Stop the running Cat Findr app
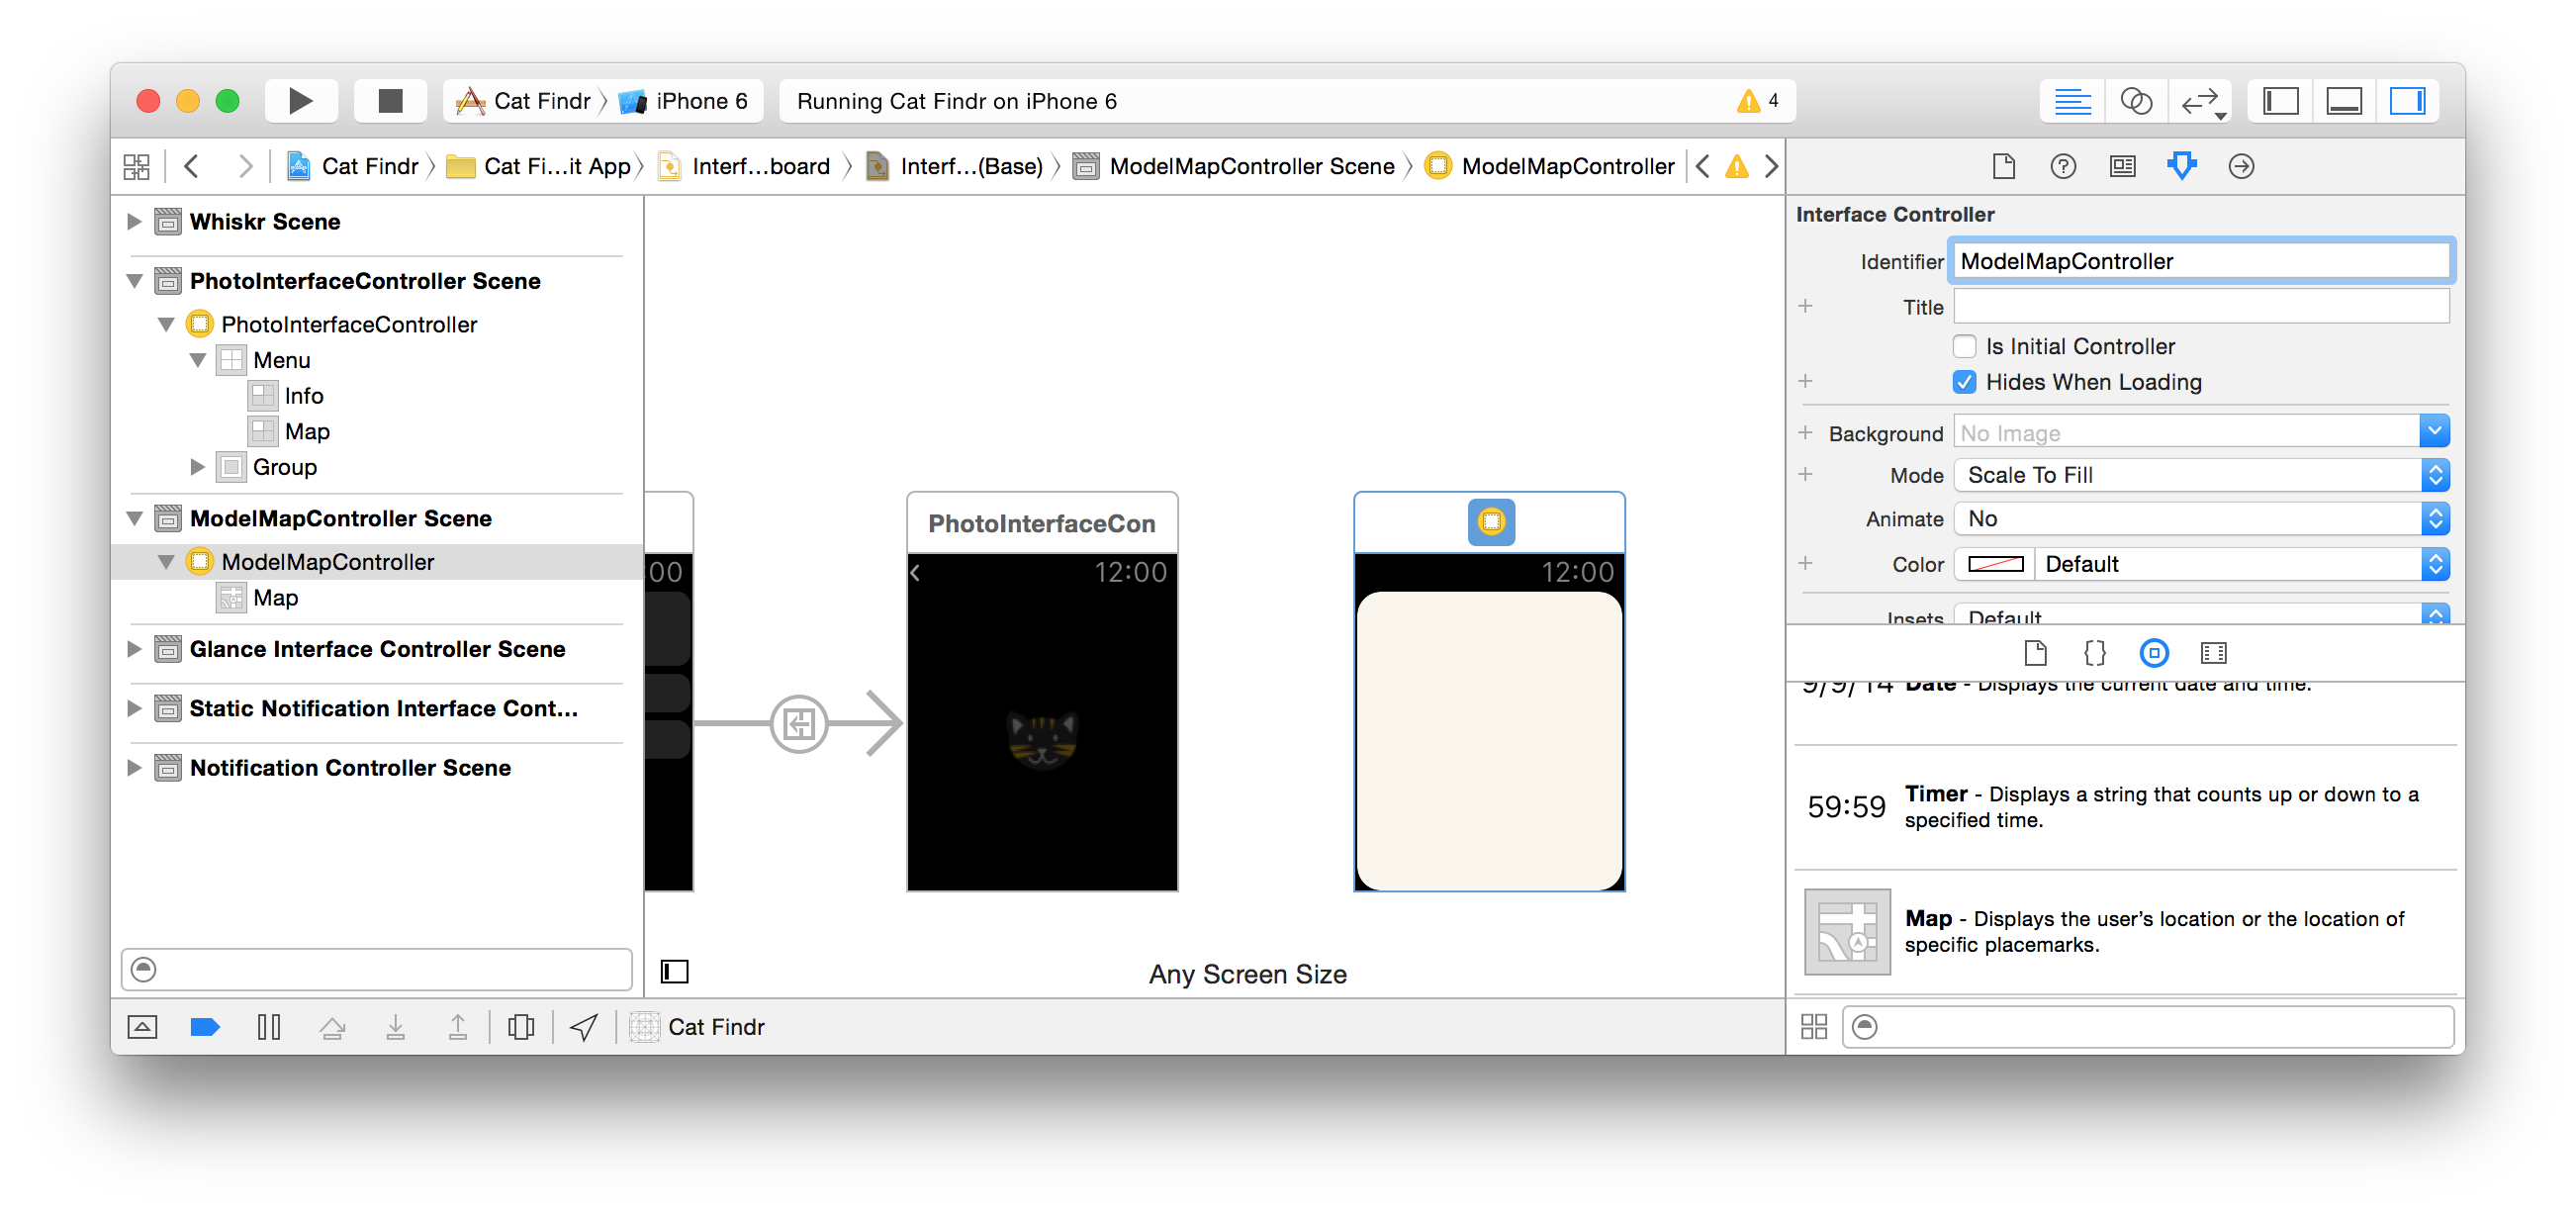The image size is (2576, 1213). point(390,101)
